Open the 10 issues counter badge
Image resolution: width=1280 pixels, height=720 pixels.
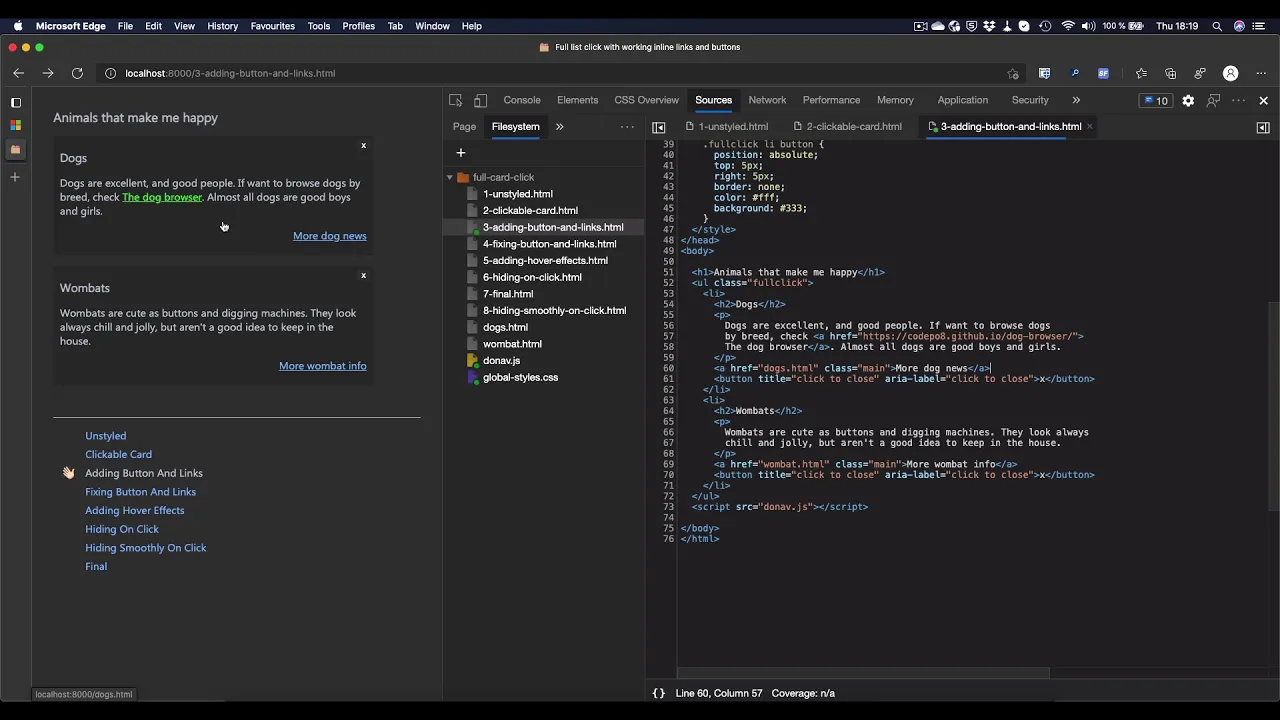[x=1155, y=100]
